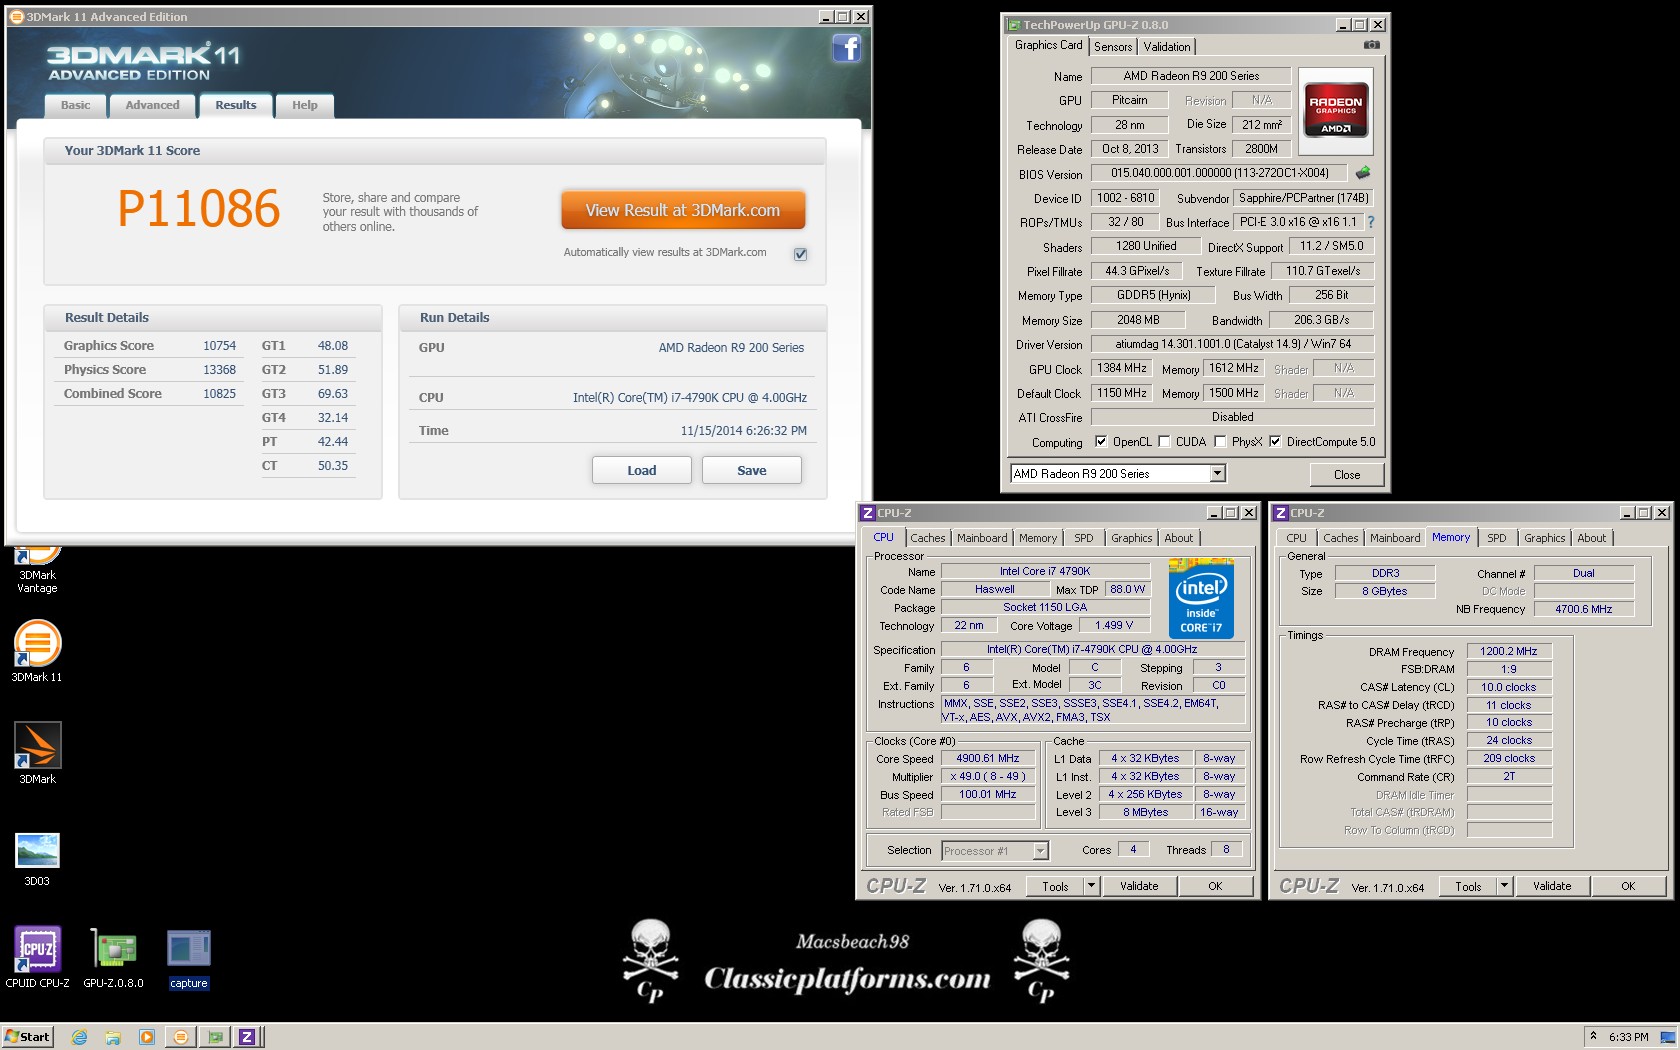Switch to the Advanced tab in 3DMark 11

click(153, 105)
